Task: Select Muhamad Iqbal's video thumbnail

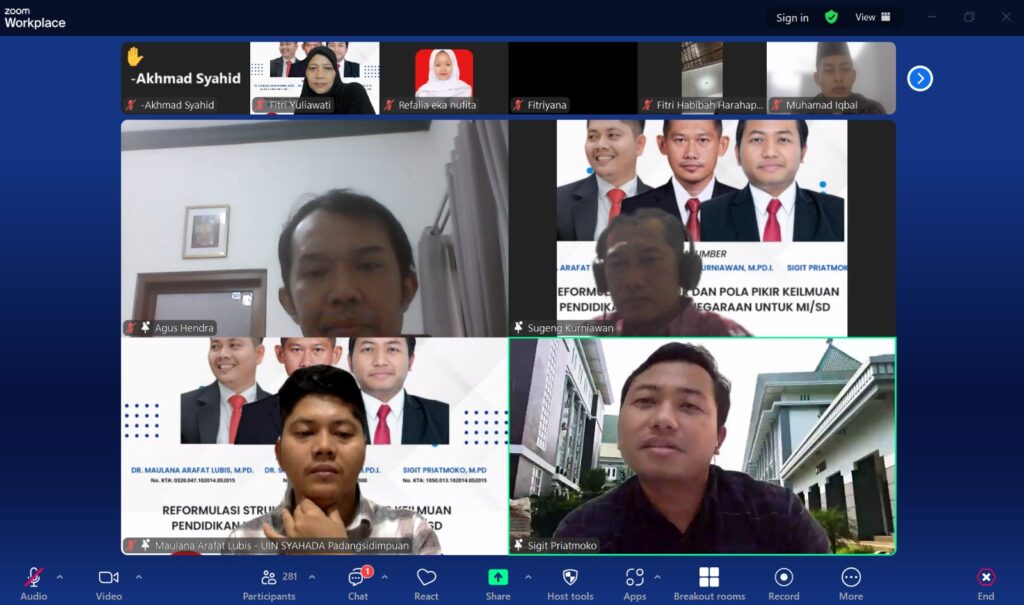Action: (x=831, y=78)
